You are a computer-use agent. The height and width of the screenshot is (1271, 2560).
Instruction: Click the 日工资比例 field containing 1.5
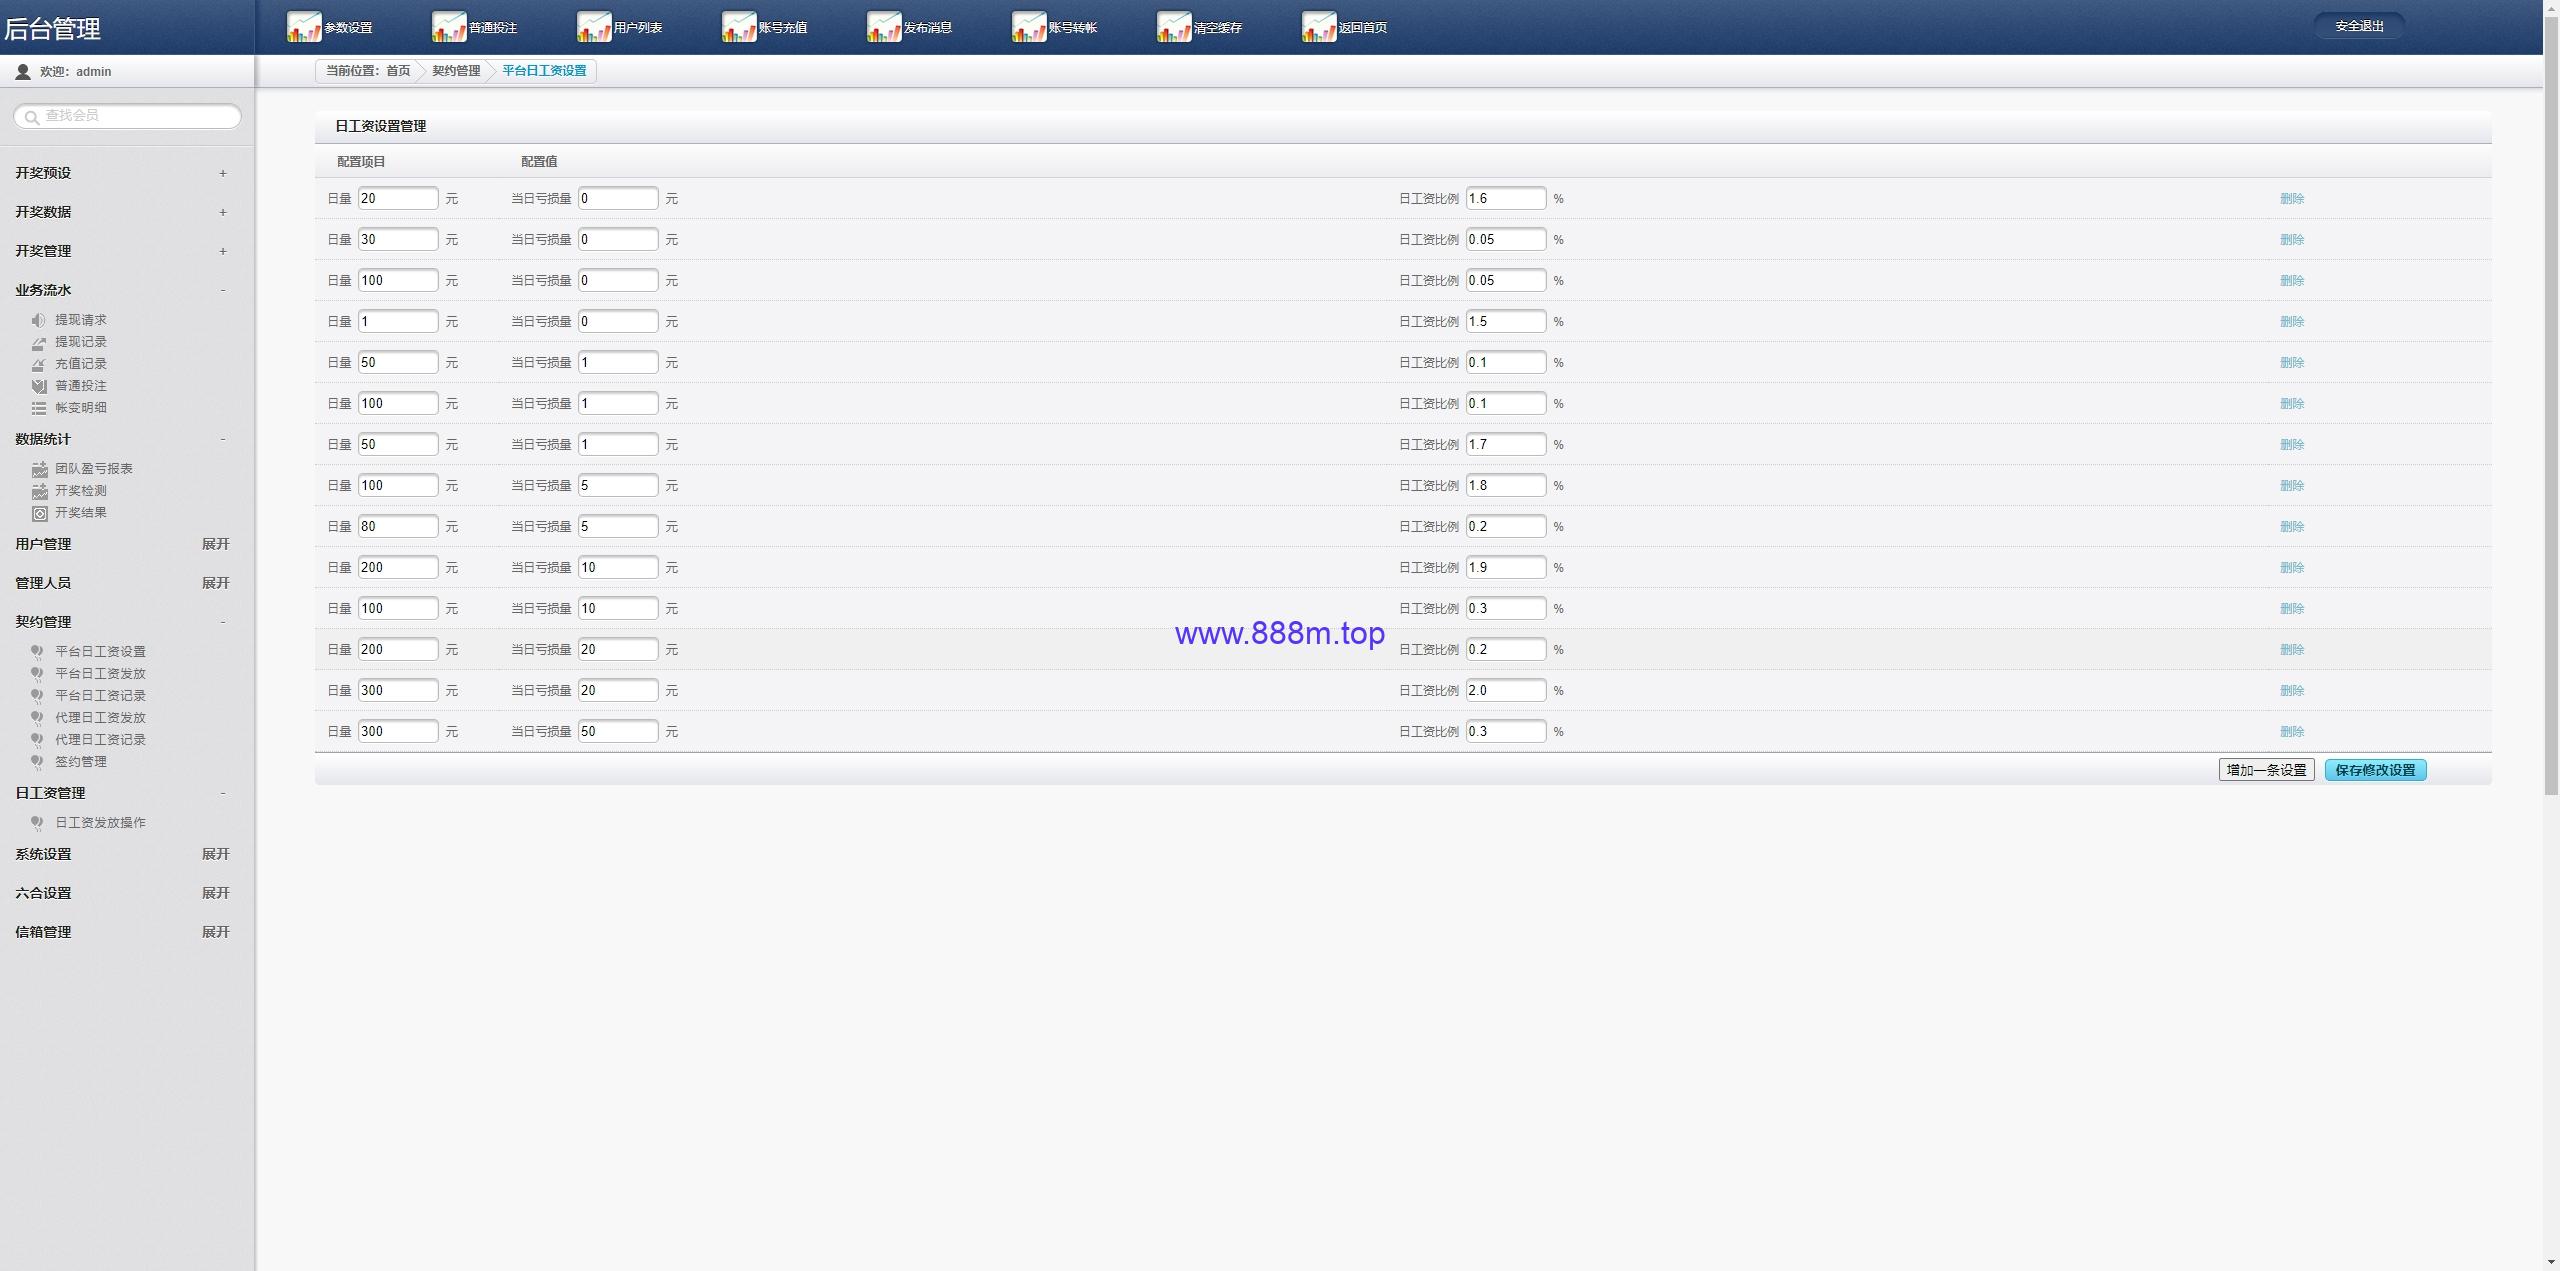tap(1506, 322)
